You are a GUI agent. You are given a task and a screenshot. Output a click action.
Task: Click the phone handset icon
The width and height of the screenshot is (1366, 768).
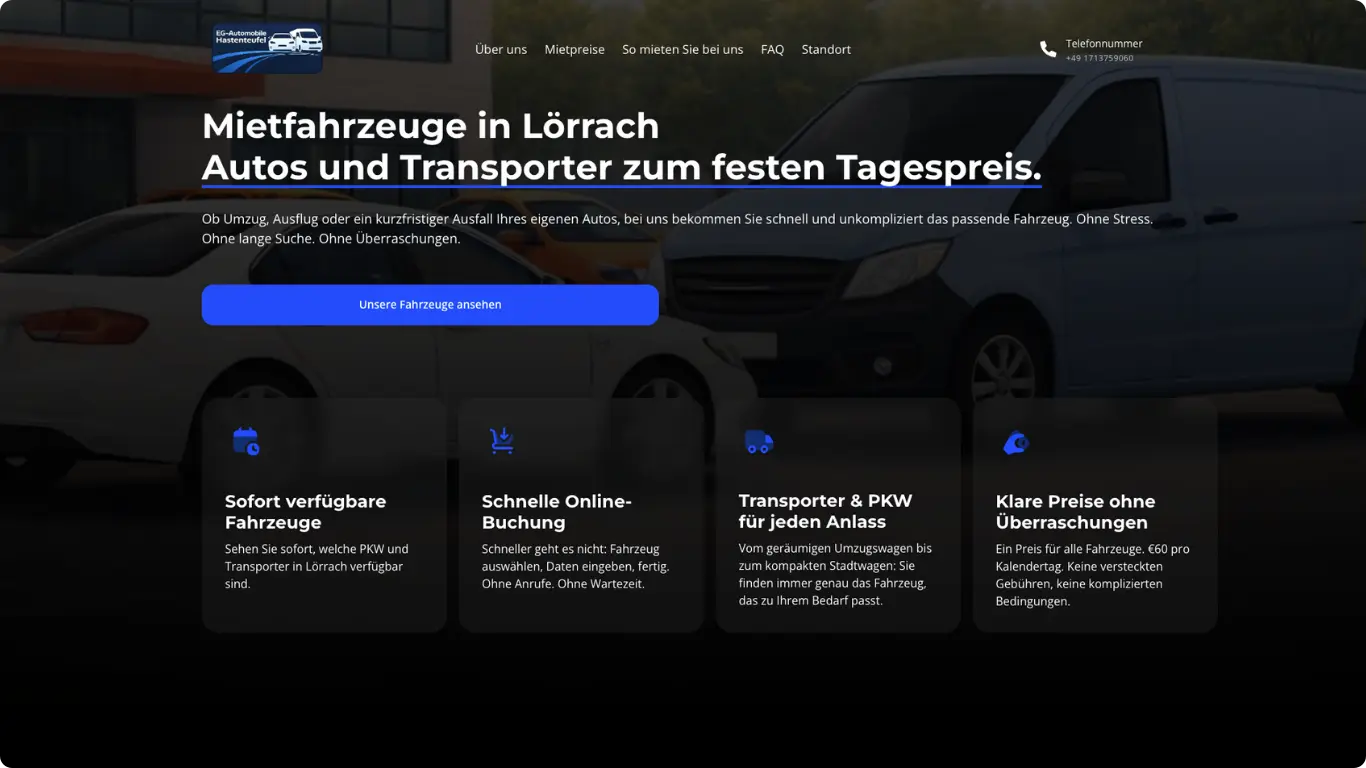click(x=1047, y=49)
